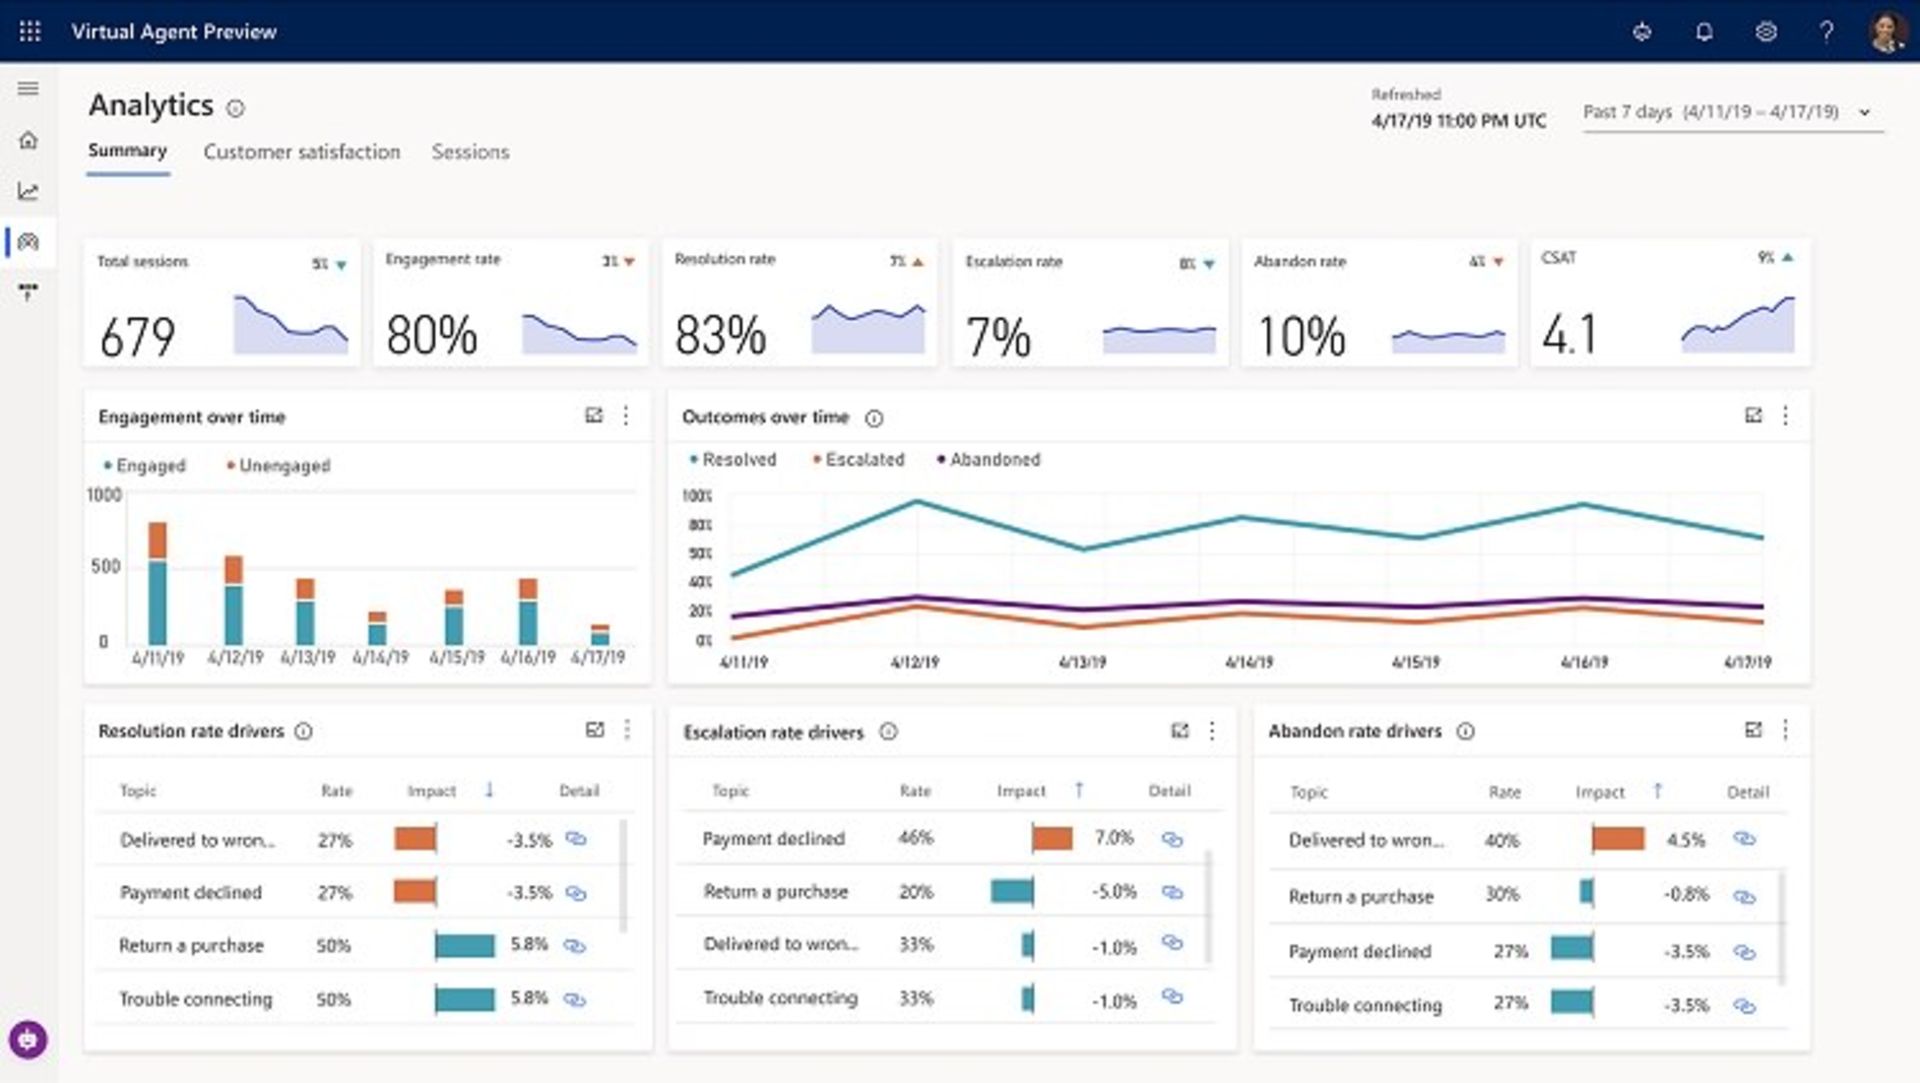Expand the Engagement over time chart
Viewport: 1920px width, 1083px height.
click(594, 415)
